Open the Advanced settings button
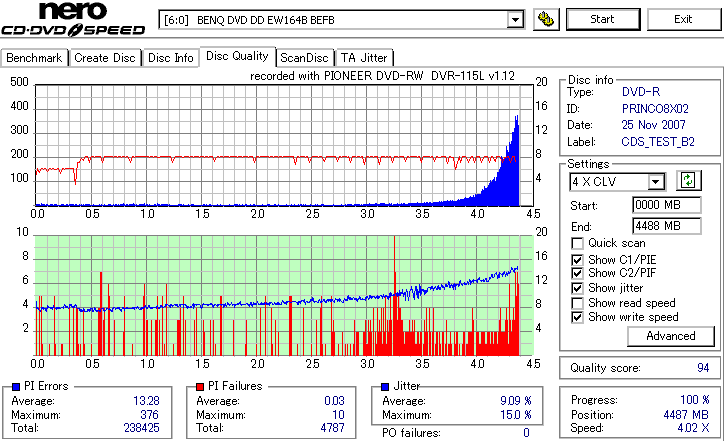Image resolution: width=724 pixels, height=441 pixels. tap(670, 336)
